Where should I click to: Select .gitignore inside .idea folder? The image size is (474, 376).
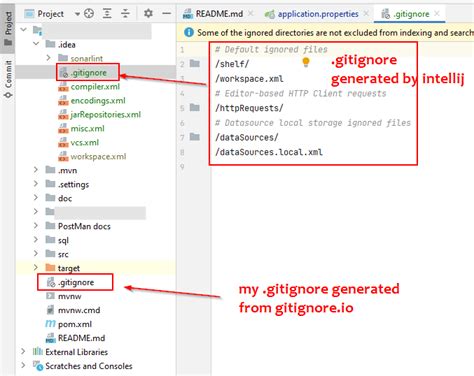click(88, 73)
